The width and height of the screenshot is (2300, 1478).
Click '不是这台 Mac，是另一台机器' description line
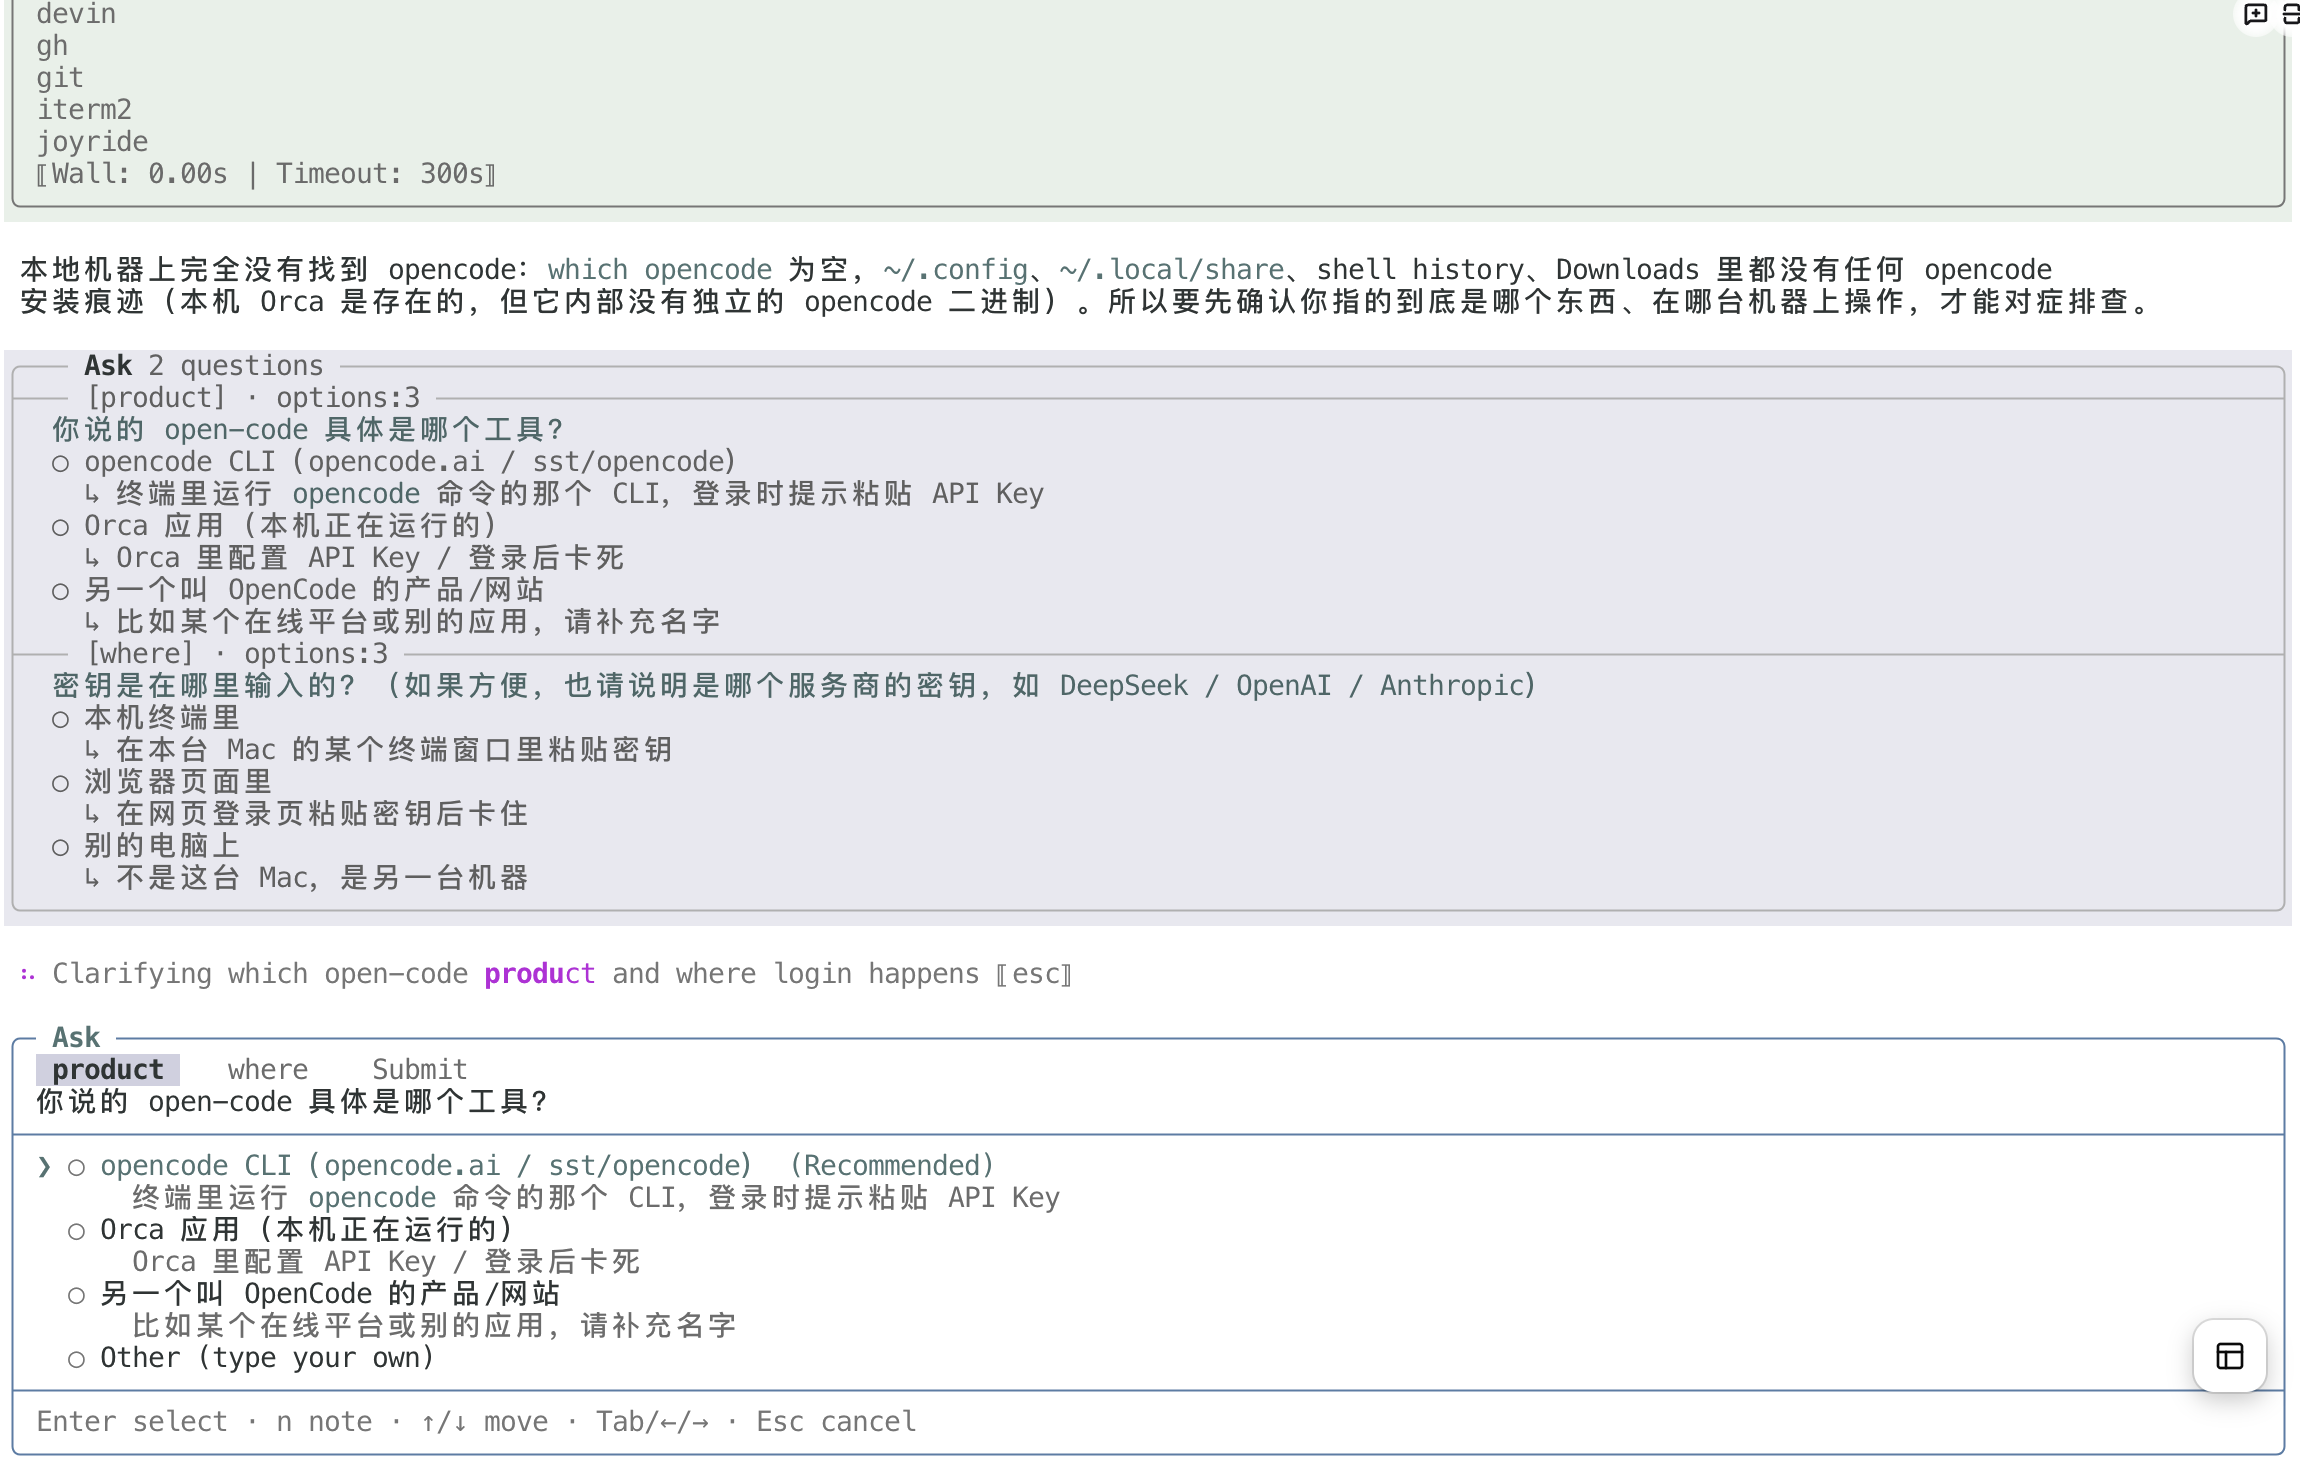point(322,877)
